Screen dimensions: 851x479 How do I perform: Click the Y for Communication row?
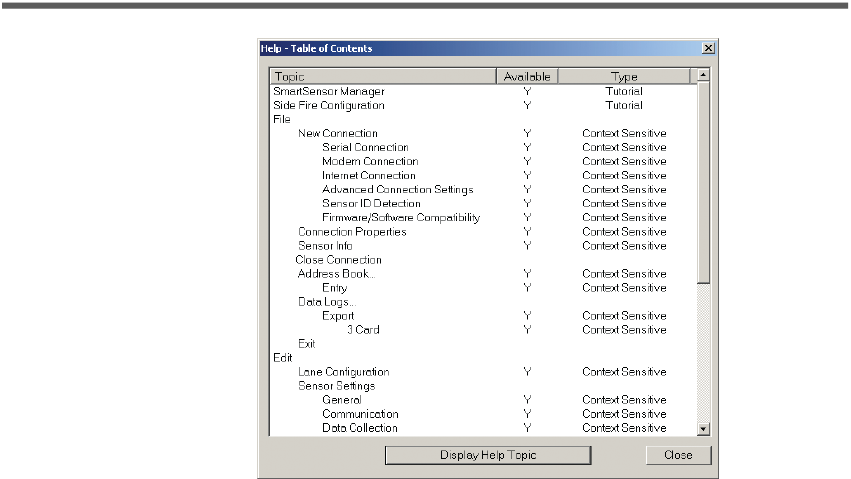click(x=527, y=414)
